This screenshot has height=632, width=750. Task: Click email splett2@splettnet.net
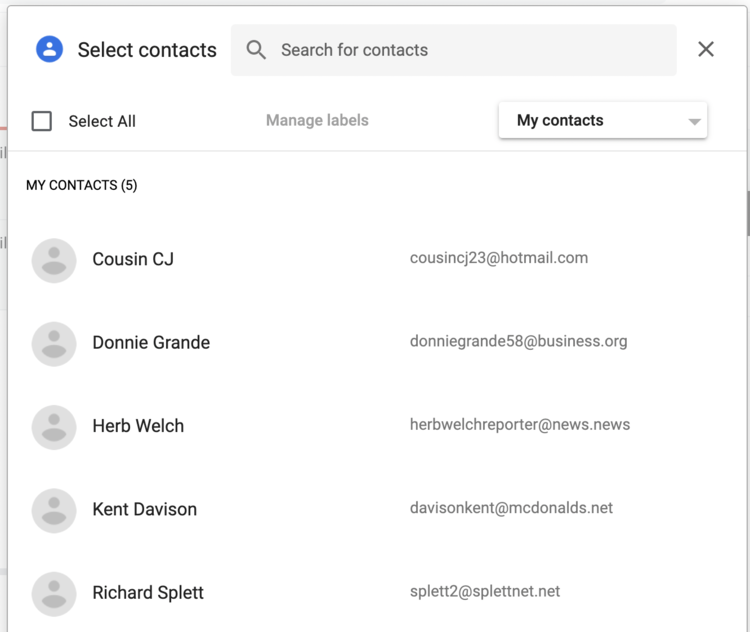(x=485, y=591)
